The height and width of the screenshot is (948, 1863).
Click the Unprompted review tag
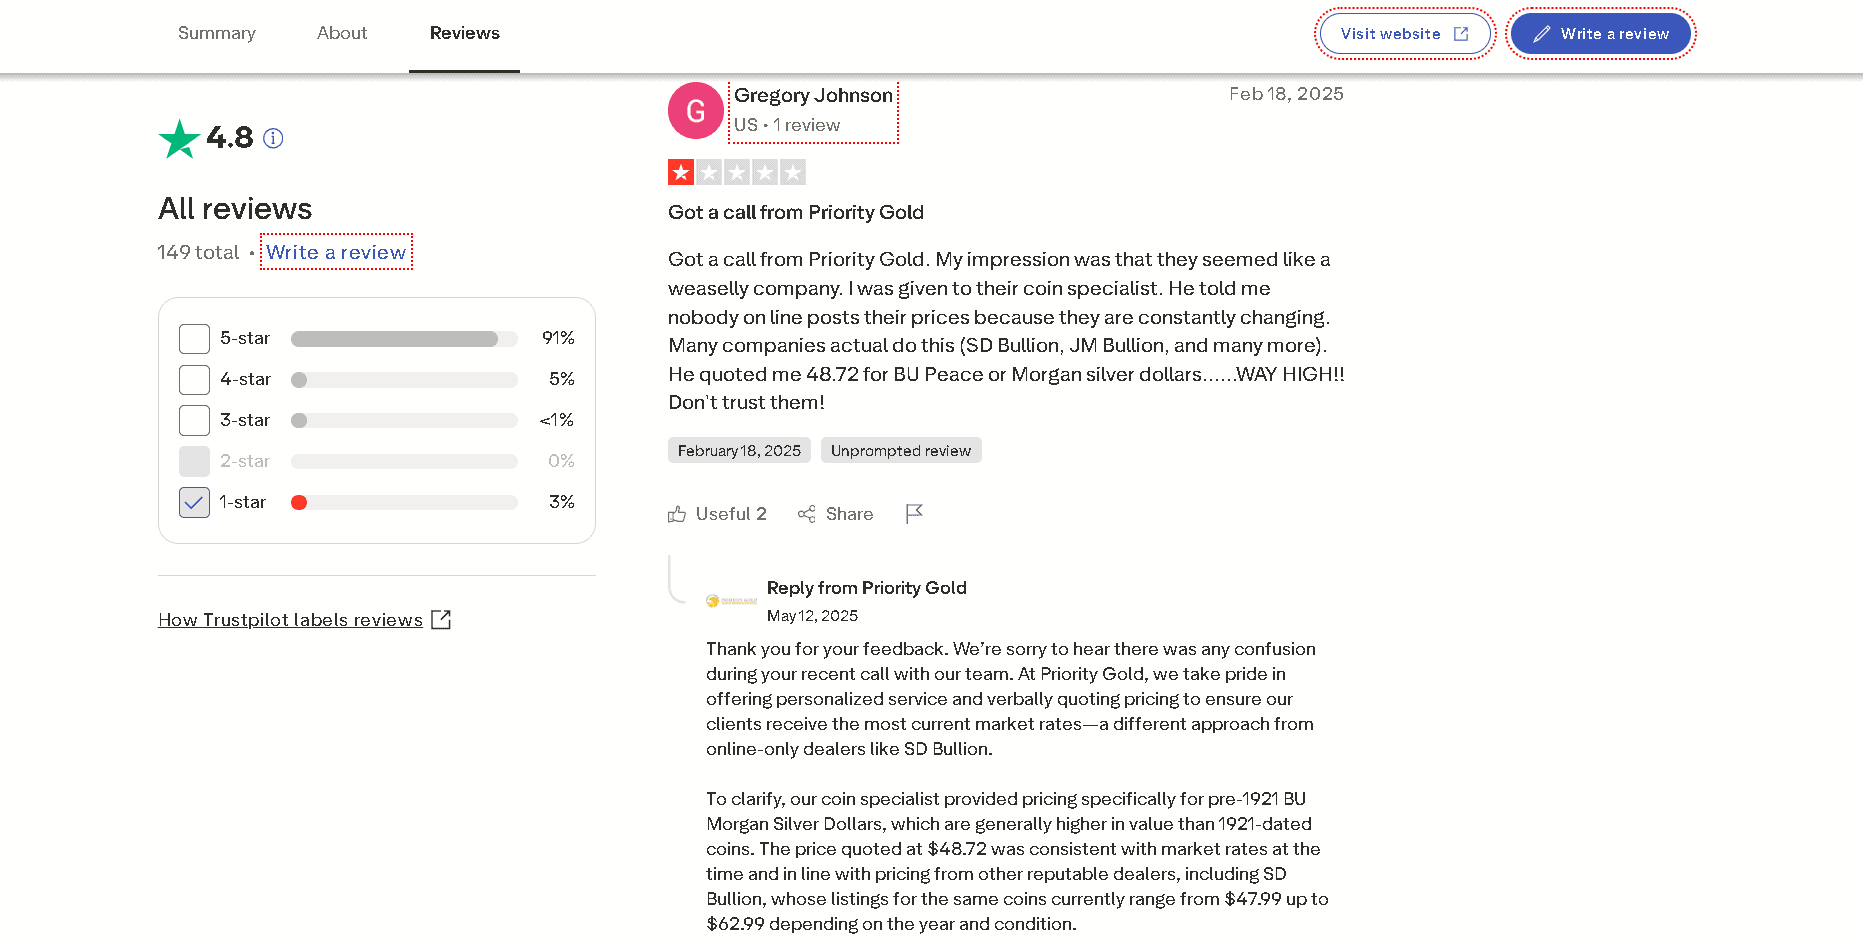pos(901,451)
